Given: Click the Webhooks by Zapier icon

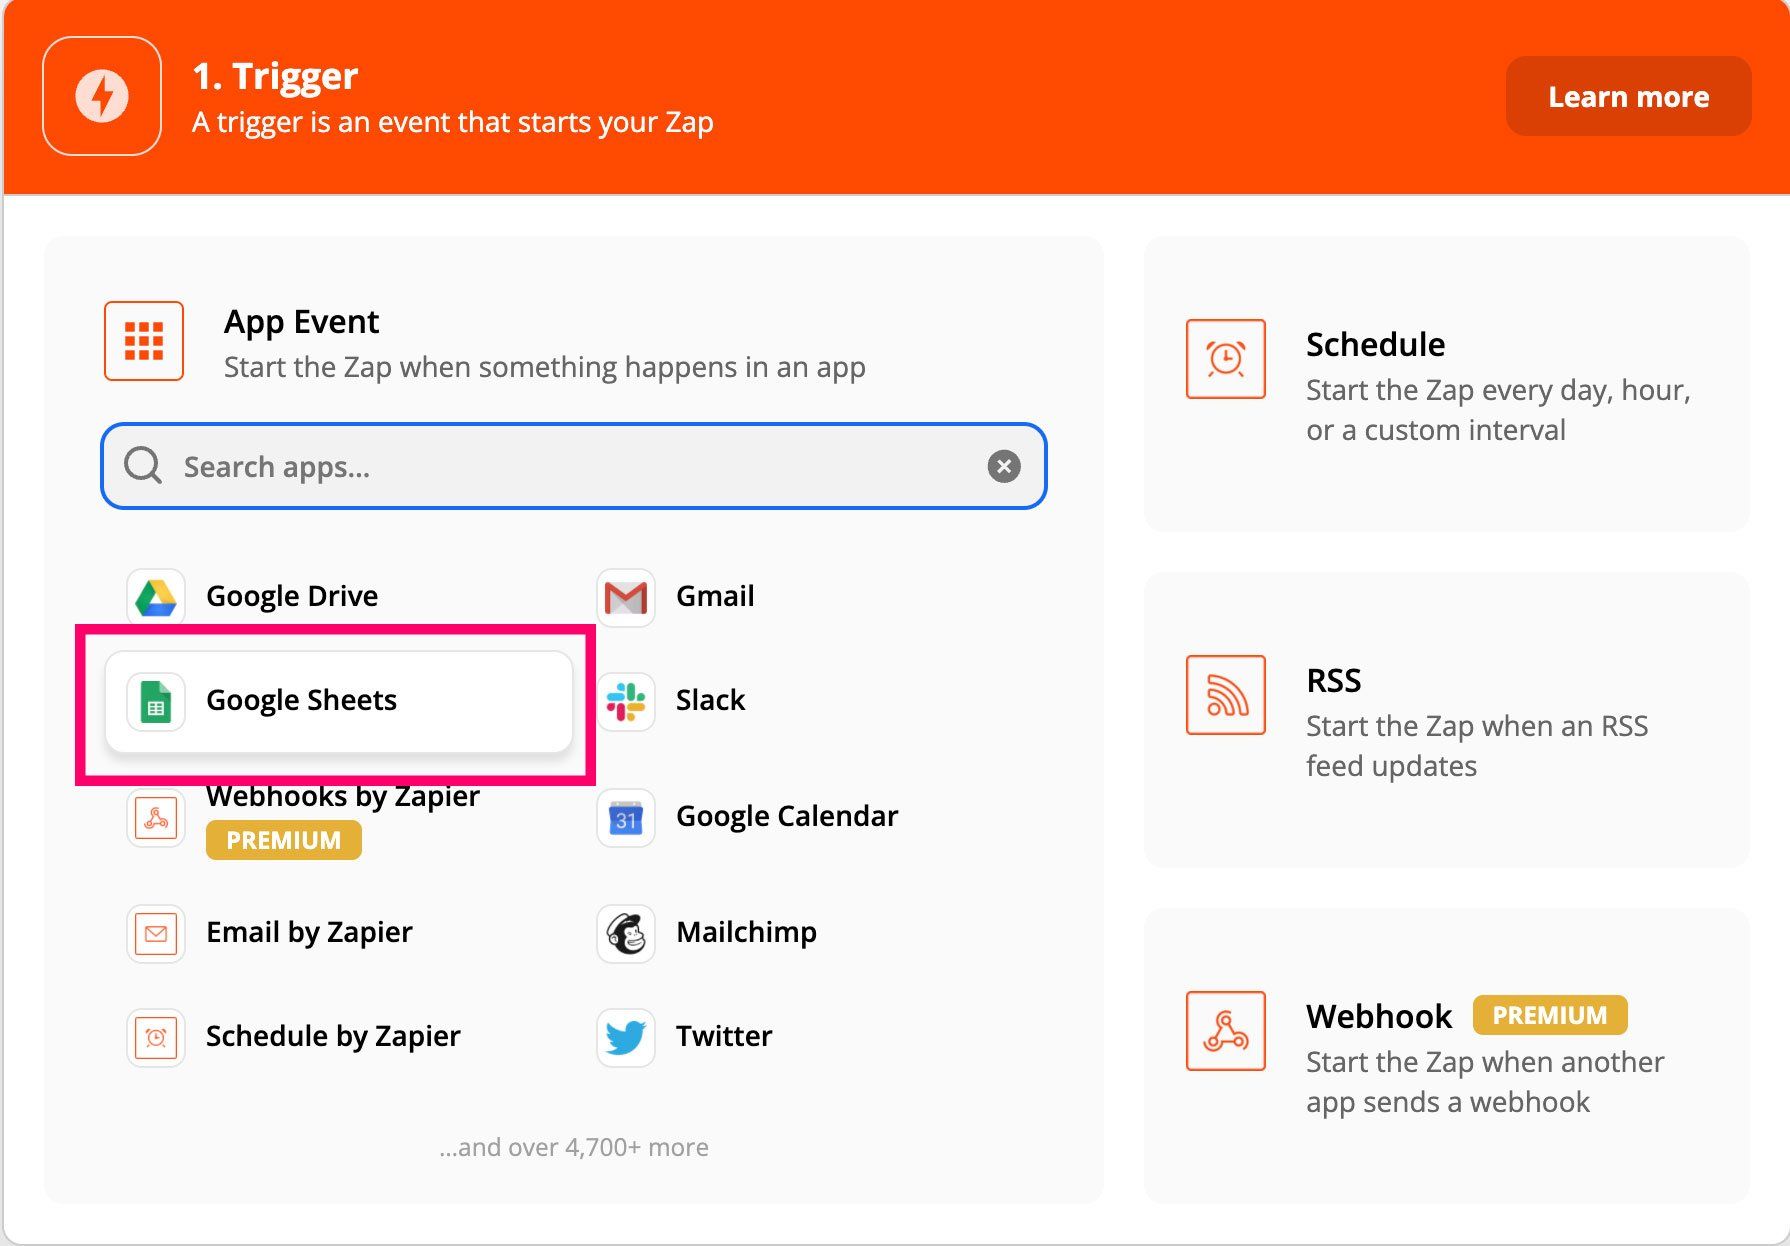Looking at the screenshot, I should pos(156,819).
